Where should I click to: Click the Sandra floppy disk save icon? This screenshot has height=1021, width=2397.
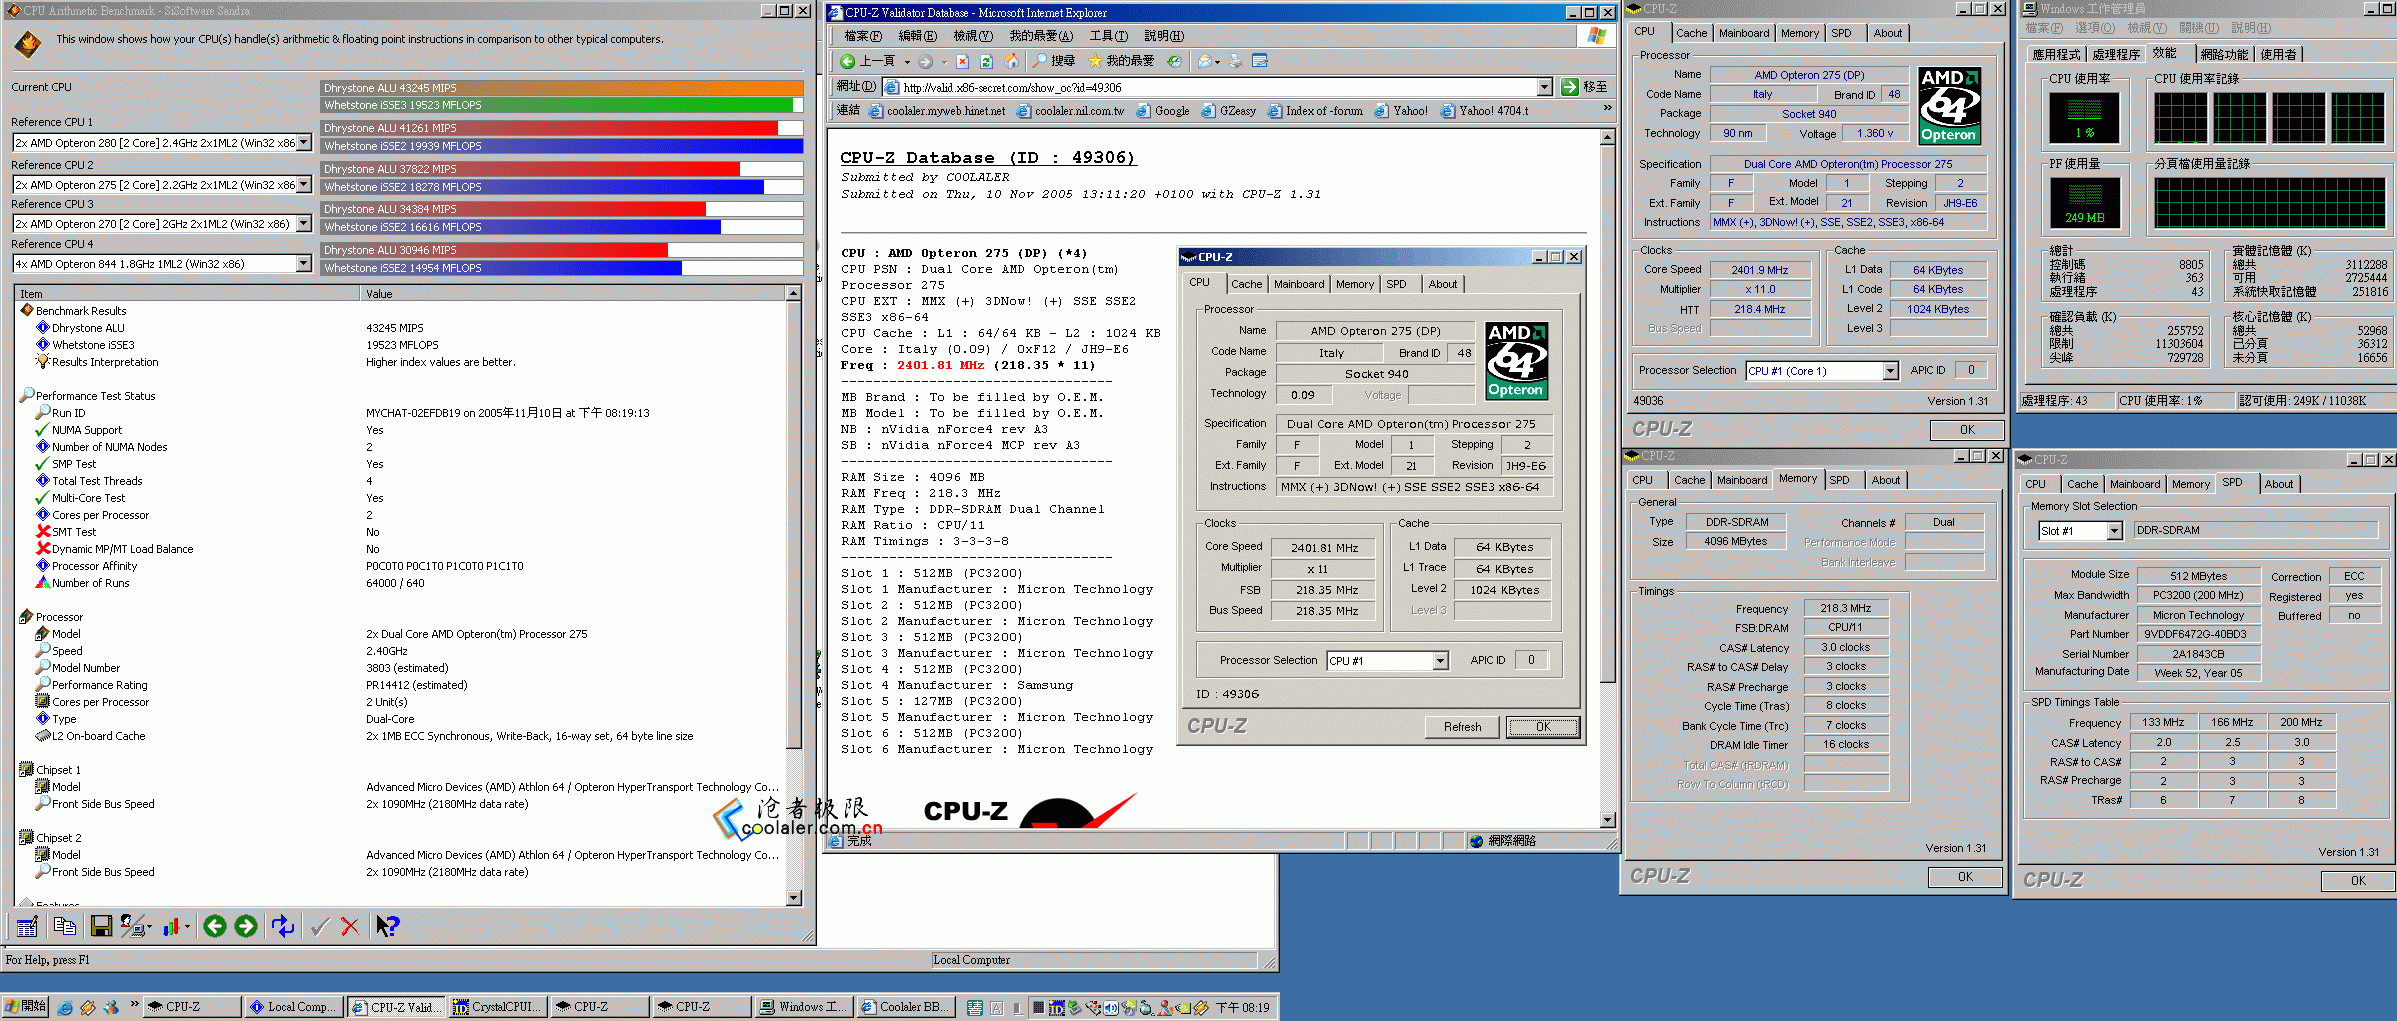click(101, 926)
